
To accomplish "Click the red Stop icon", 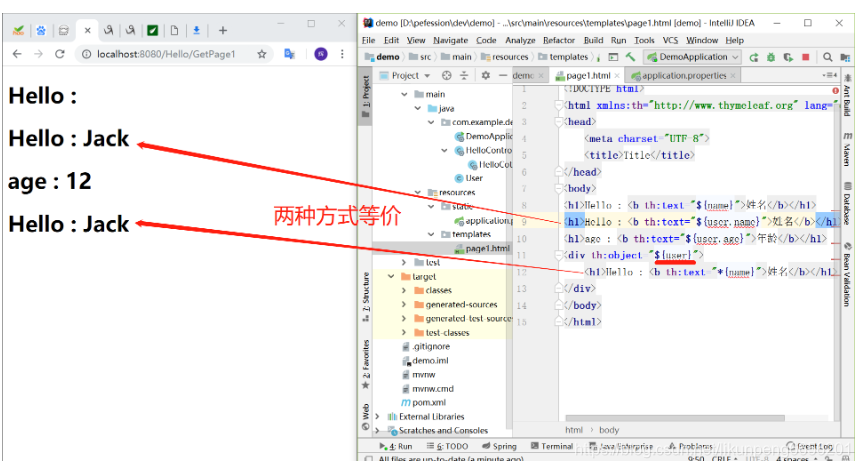I will pyautogui.click(x=806, y=57).
